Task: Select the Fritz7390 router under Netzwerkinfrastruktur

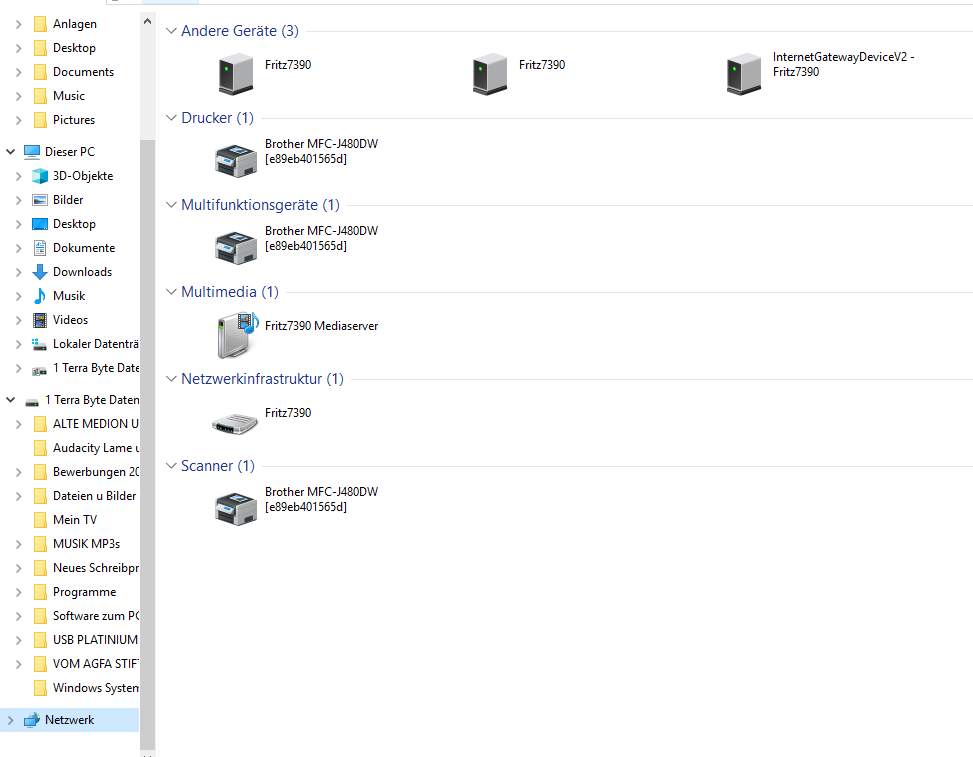Action: click(235, 424)
